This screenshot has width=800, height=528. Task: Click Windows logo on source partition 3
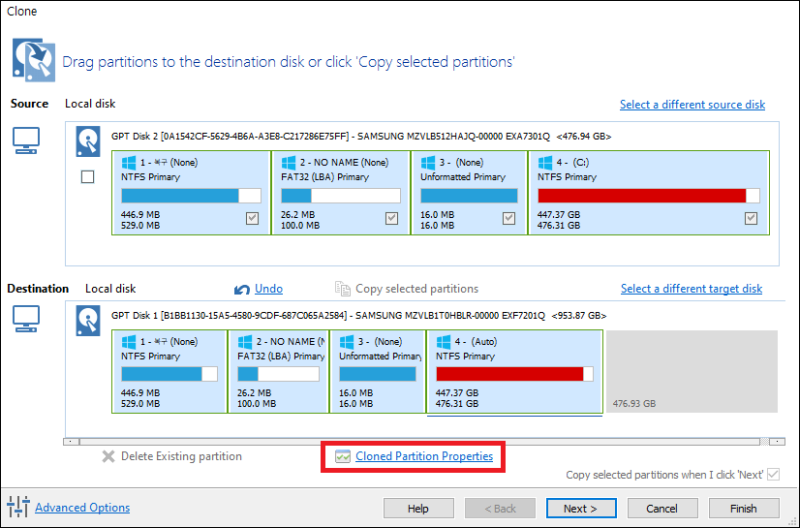428,163
